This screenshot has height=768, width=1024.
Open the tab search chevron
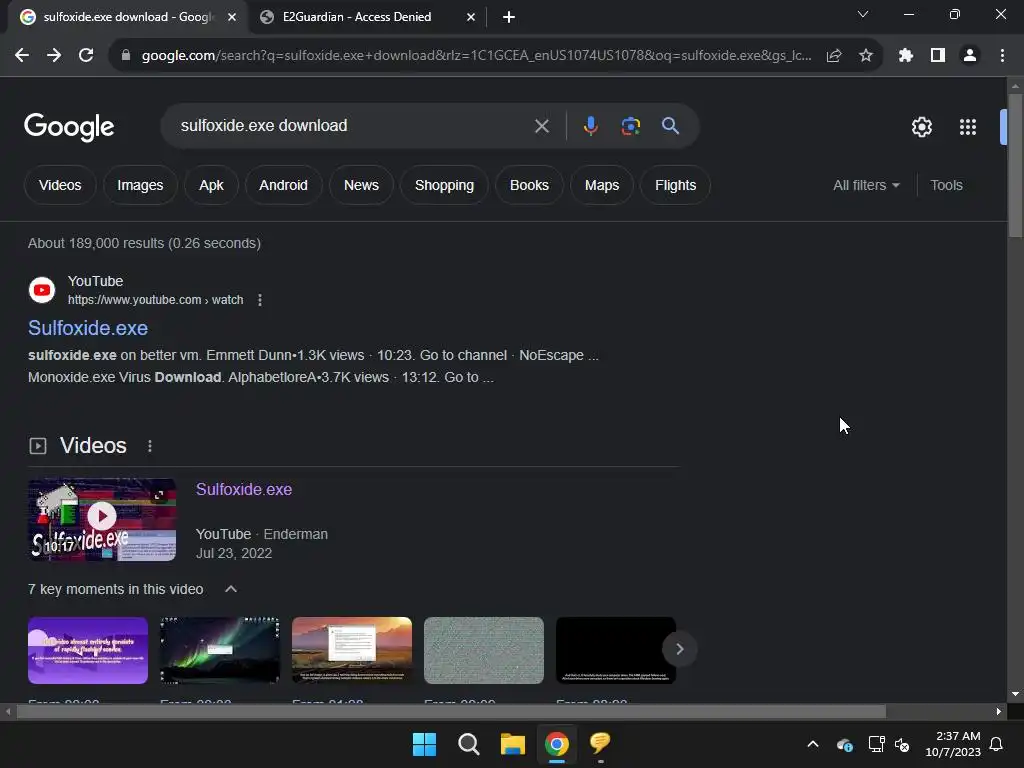click(x=863, y=14)
